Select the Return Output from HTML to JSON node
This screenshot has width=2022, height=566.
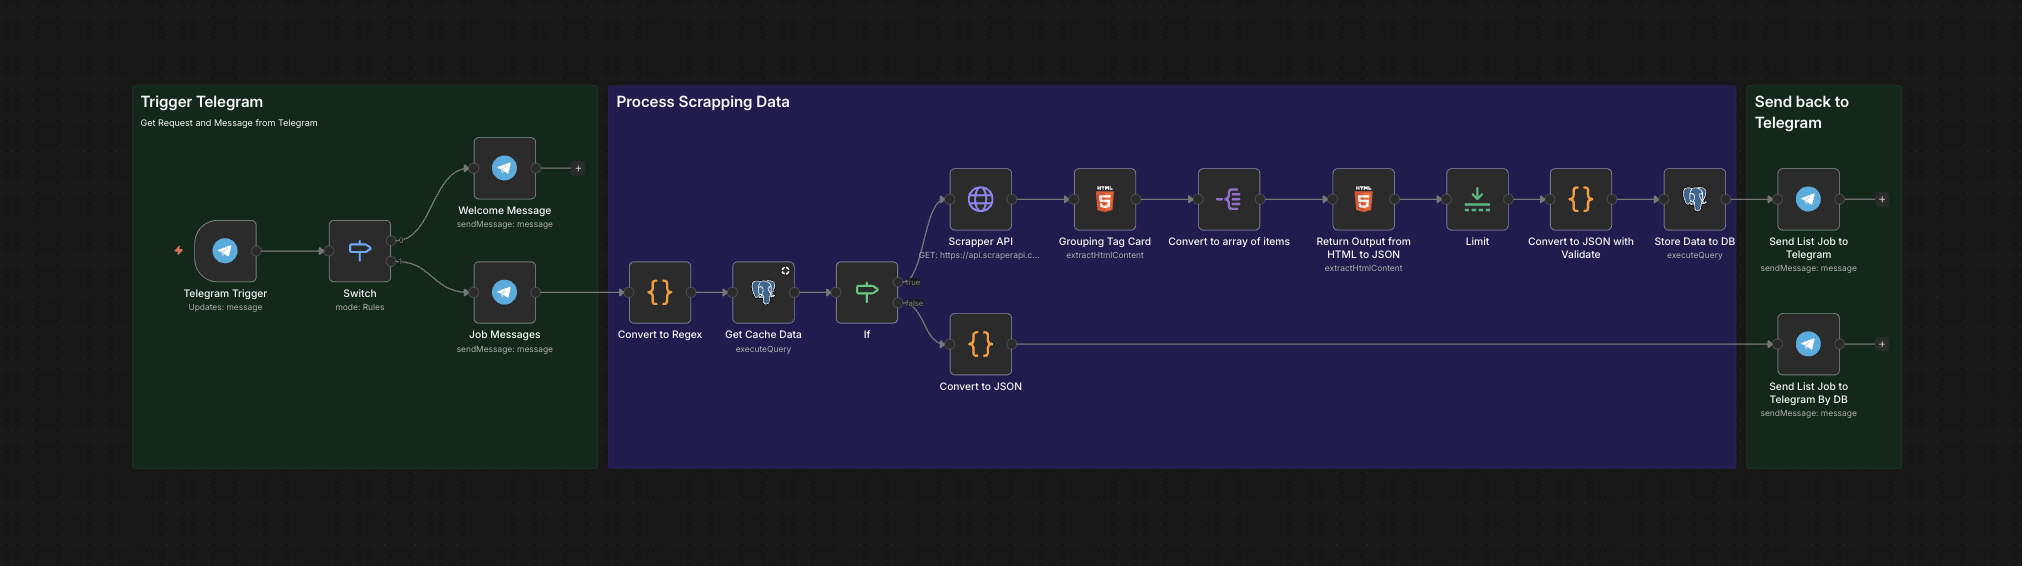(1363, 199)
